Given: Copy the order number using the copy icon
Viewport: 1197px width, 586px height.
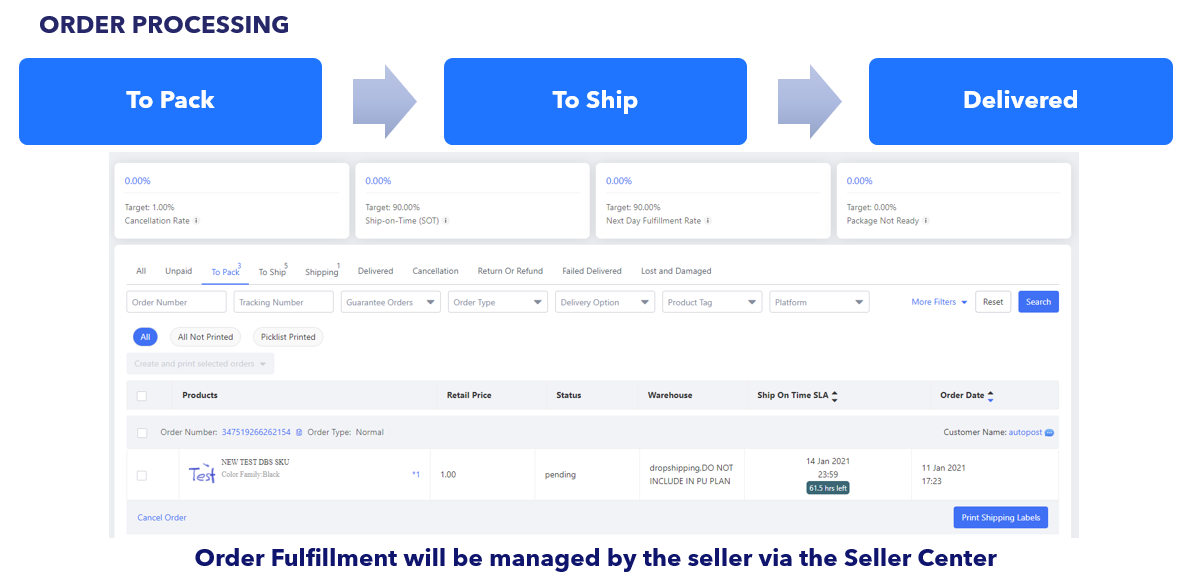Looking at the screenshot, I should pyautogui.click(x=299, y=433).
